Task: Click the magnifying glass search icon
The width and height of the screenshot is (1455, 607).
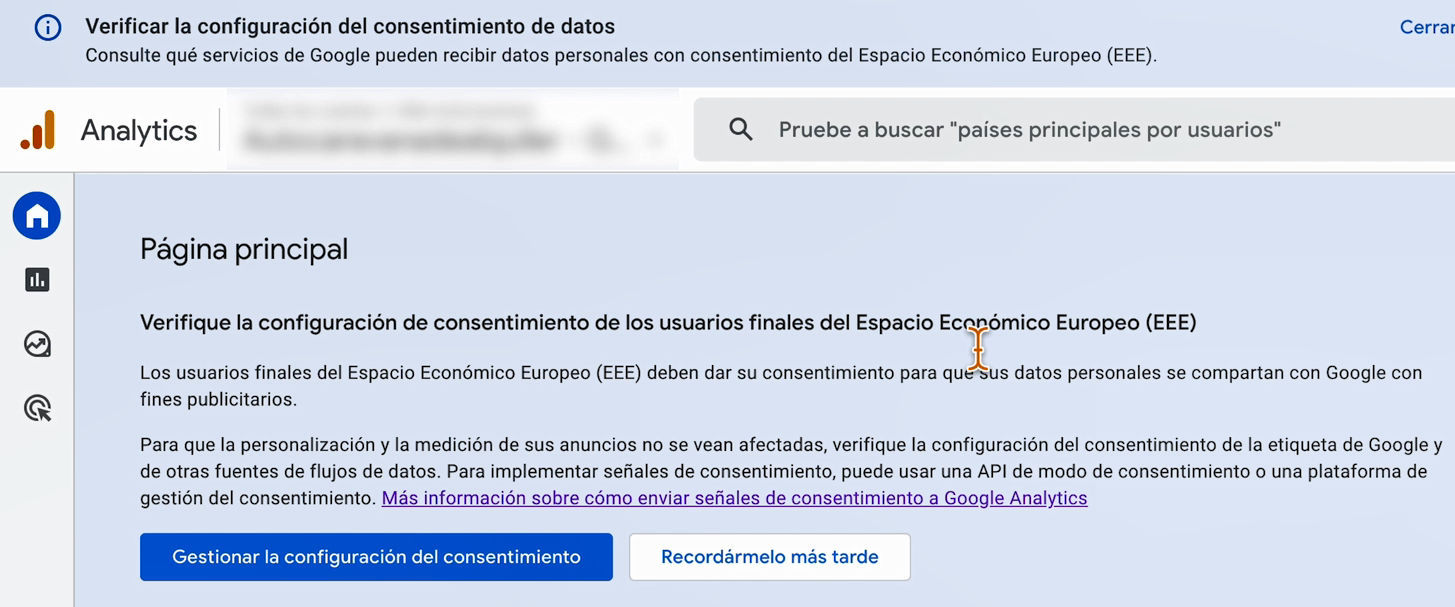Action: point(741,129)
